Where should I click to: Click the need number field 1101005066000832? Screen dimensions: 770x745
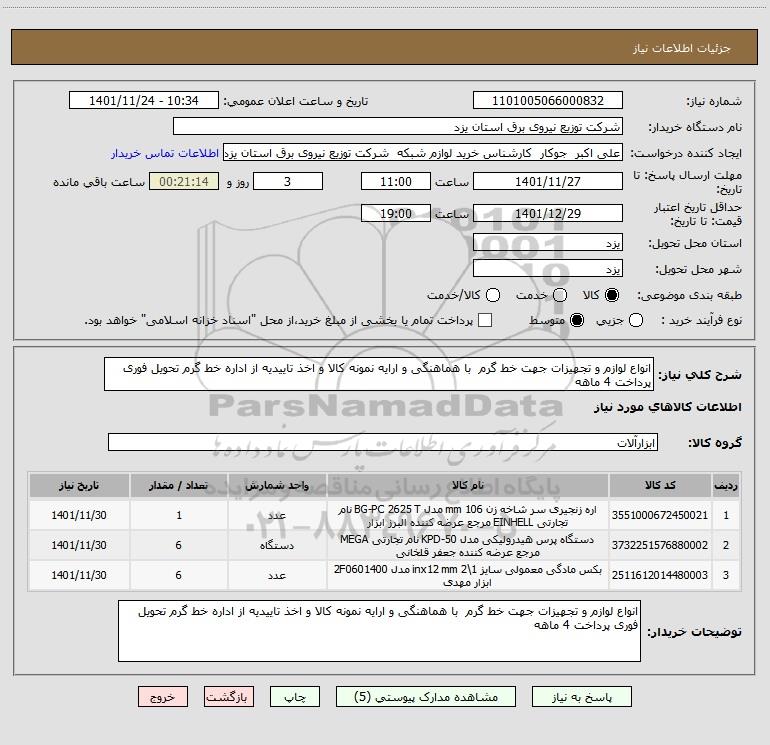pos(548,101)
